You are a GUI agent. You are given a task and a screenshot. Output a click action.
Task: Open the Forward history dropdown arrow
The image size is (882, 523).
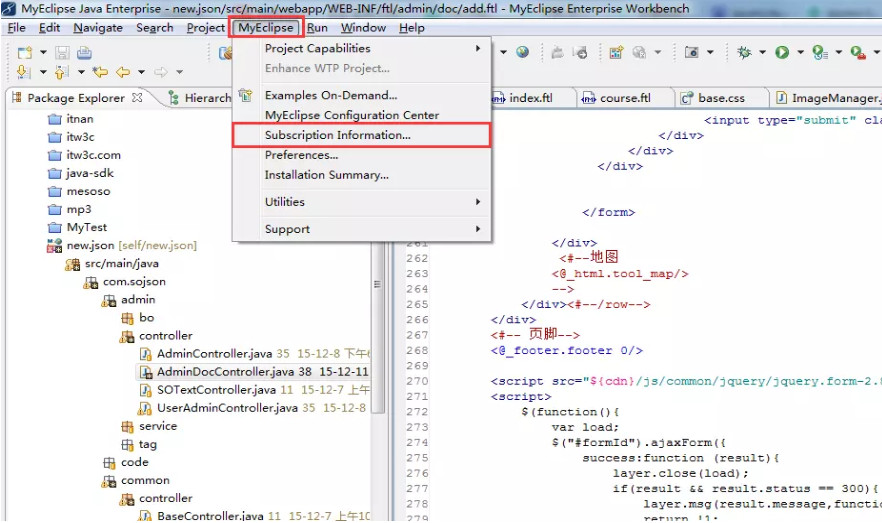tap(179, 72)
